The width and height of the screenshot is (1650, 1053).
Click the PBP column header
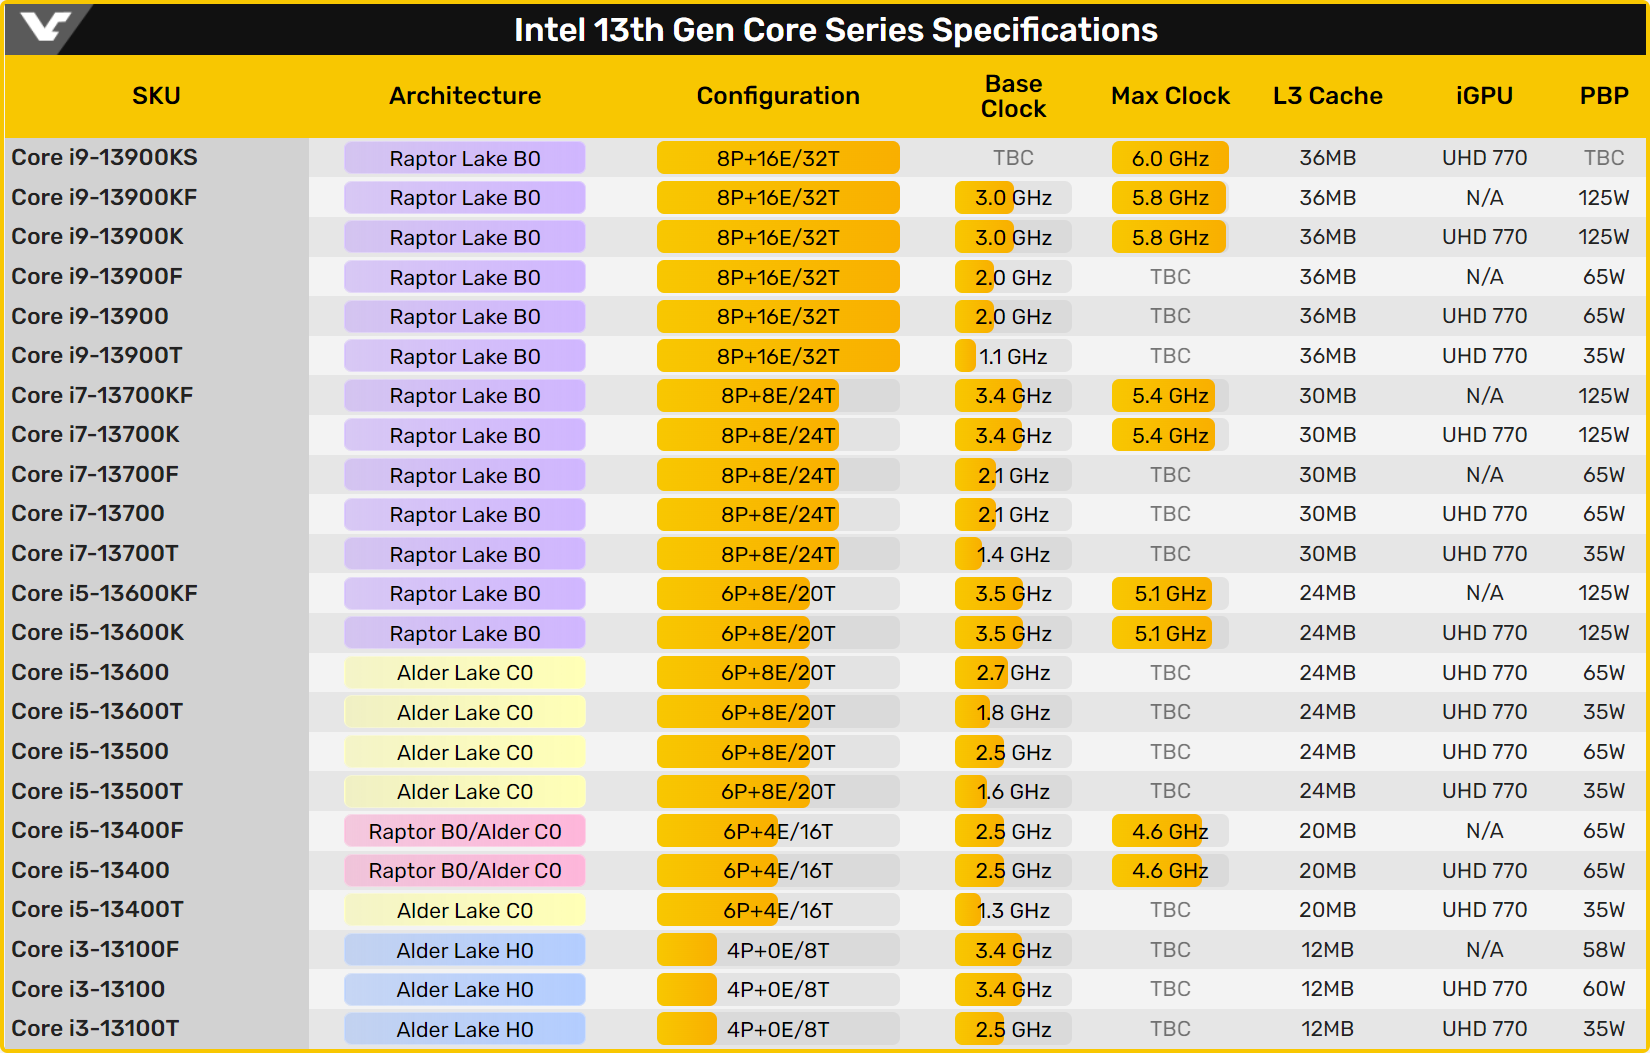1604,96
